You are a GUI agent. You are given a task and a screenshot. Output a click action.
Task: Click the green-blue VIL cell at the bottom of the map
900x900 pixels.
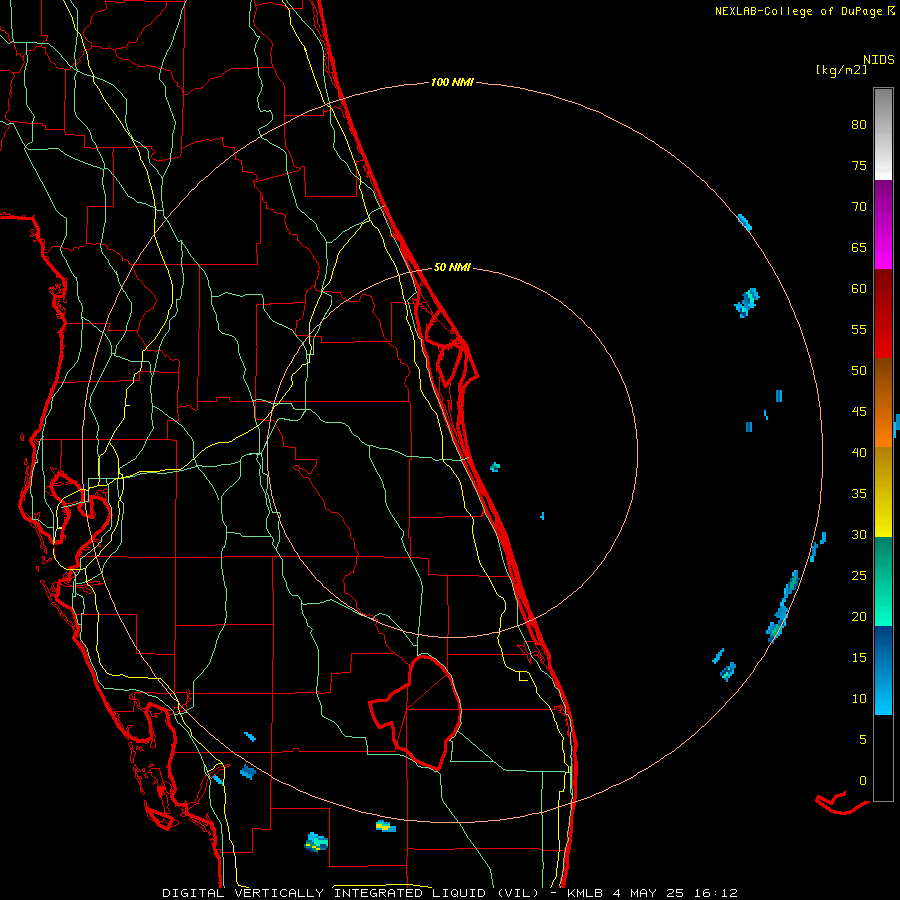point(316,842)
